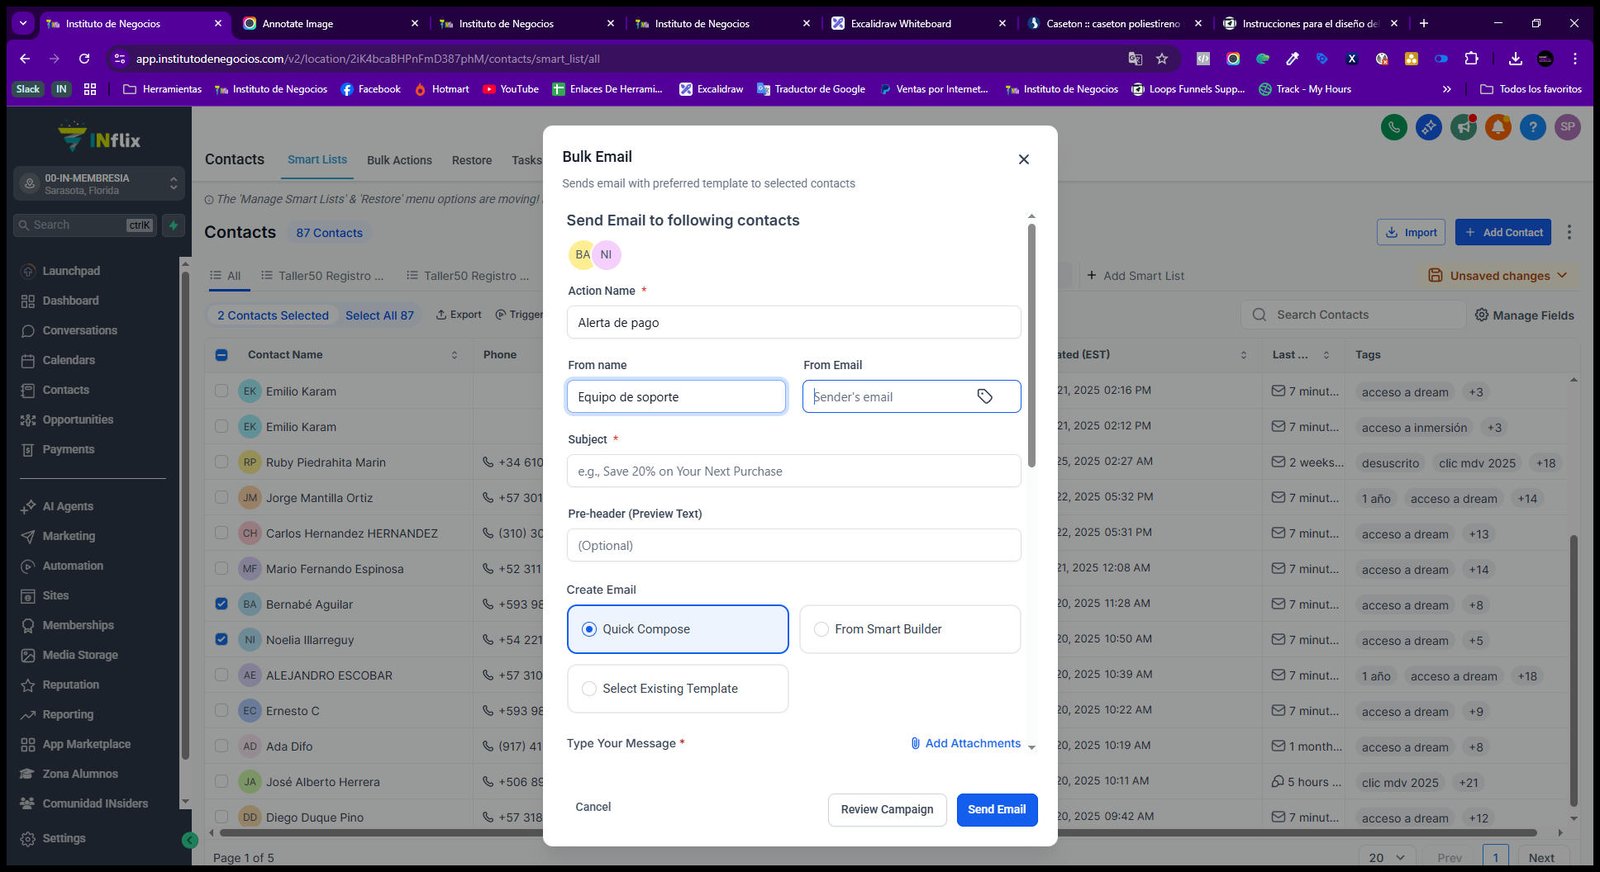The image size is (1600, 872).
Task: Click the Review Campaign button
Action: [887, 810]
